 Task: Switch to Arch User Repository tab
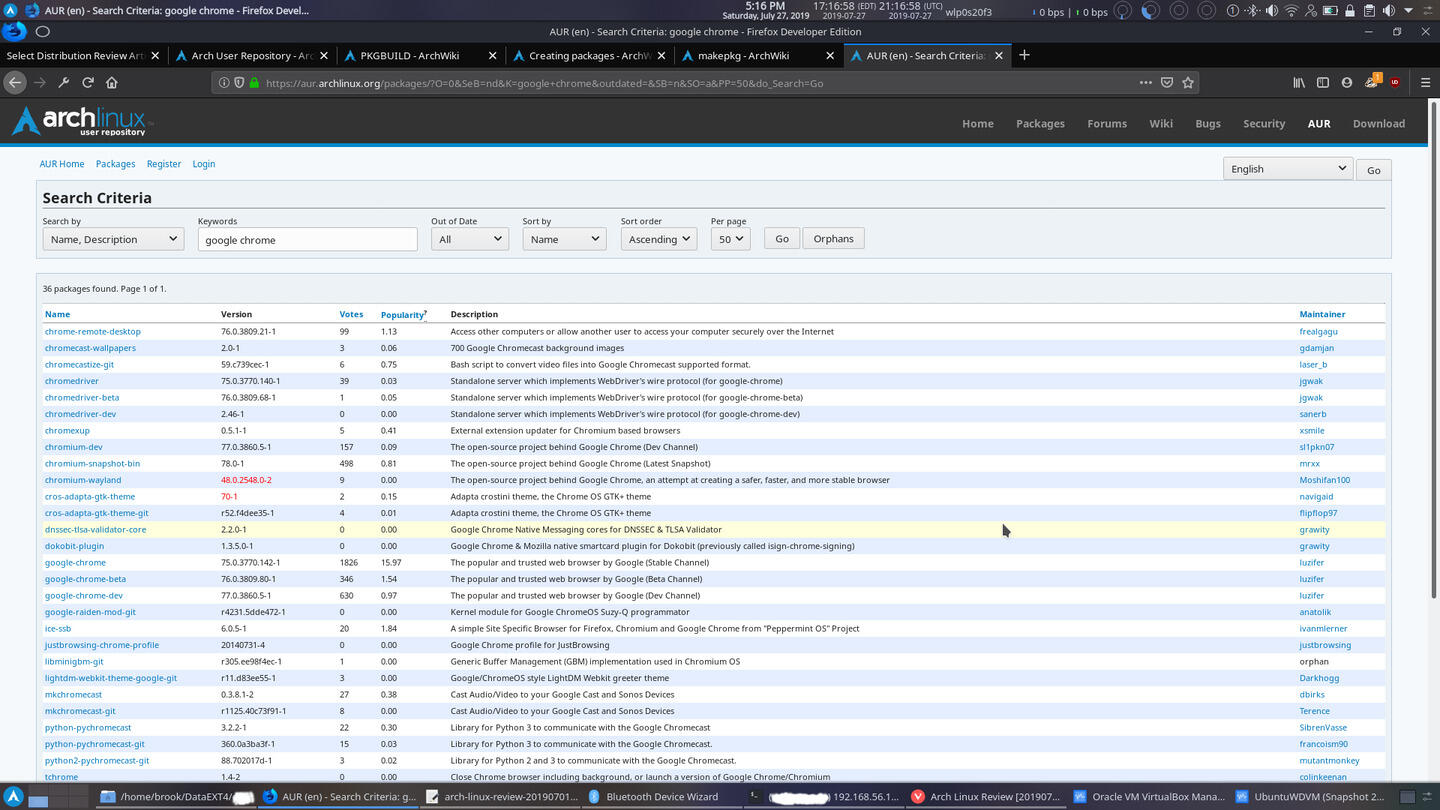(x=250, y=55)
